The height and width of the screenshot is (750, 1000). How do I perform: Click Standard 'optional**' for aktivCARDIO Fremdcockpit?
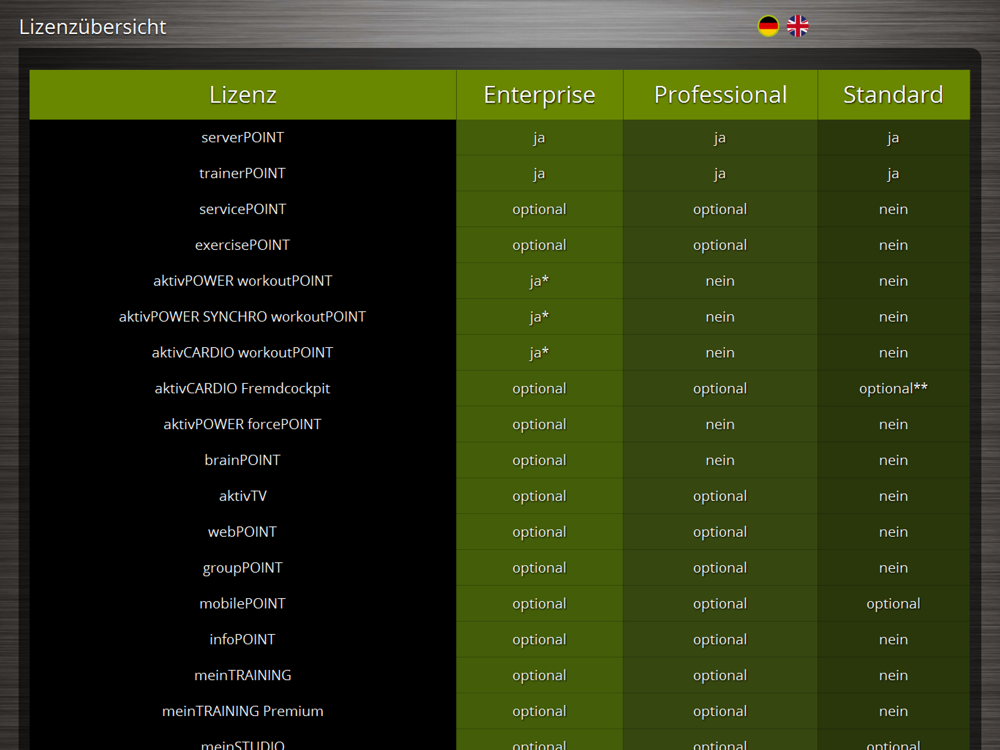[893, 388]
